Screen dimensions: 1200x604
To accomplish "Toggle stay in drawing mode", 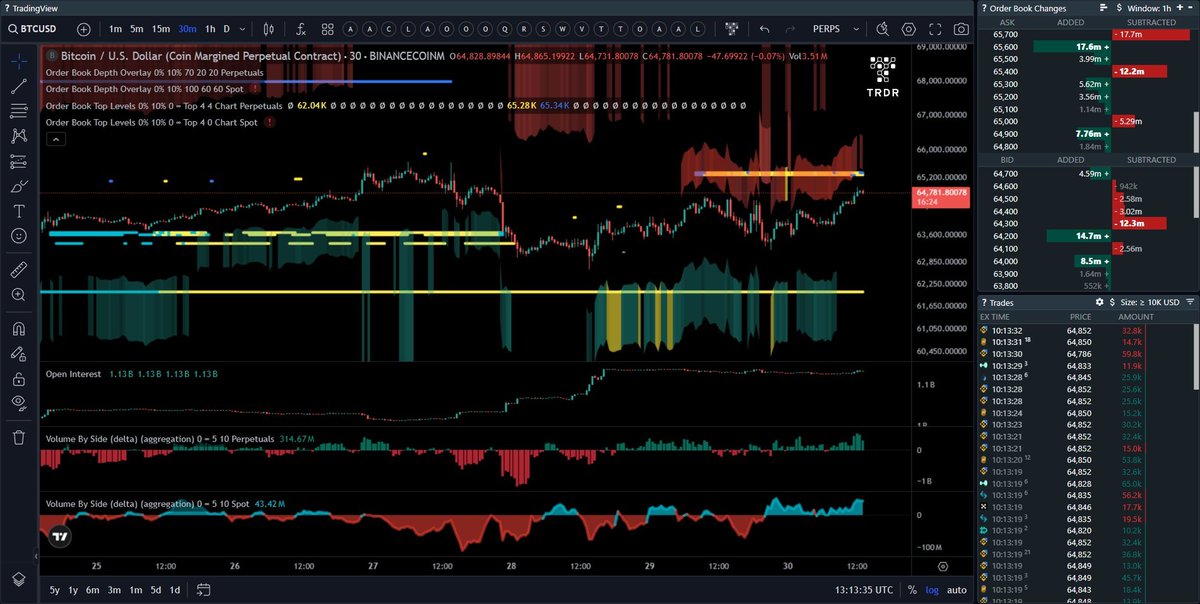I will (x=19, y=353).
